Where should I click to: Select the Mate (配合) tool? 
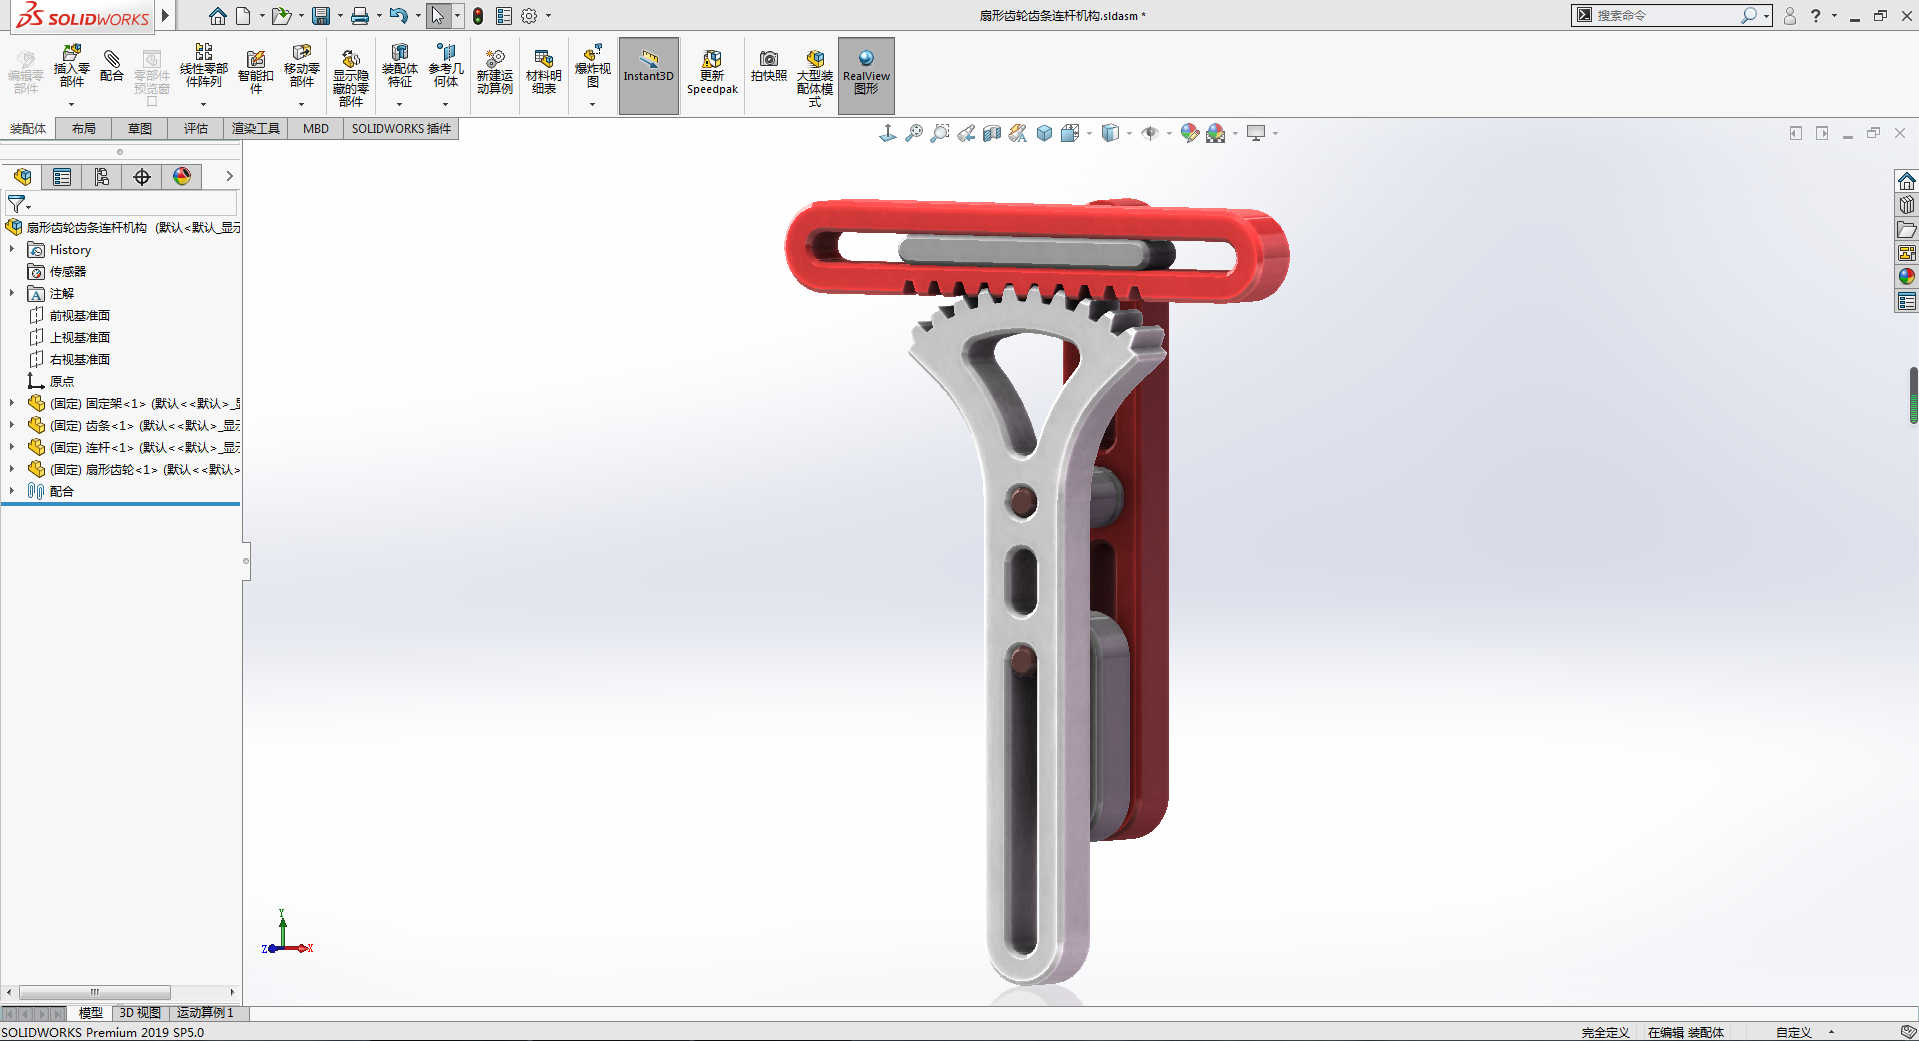[x=112, y=67]
